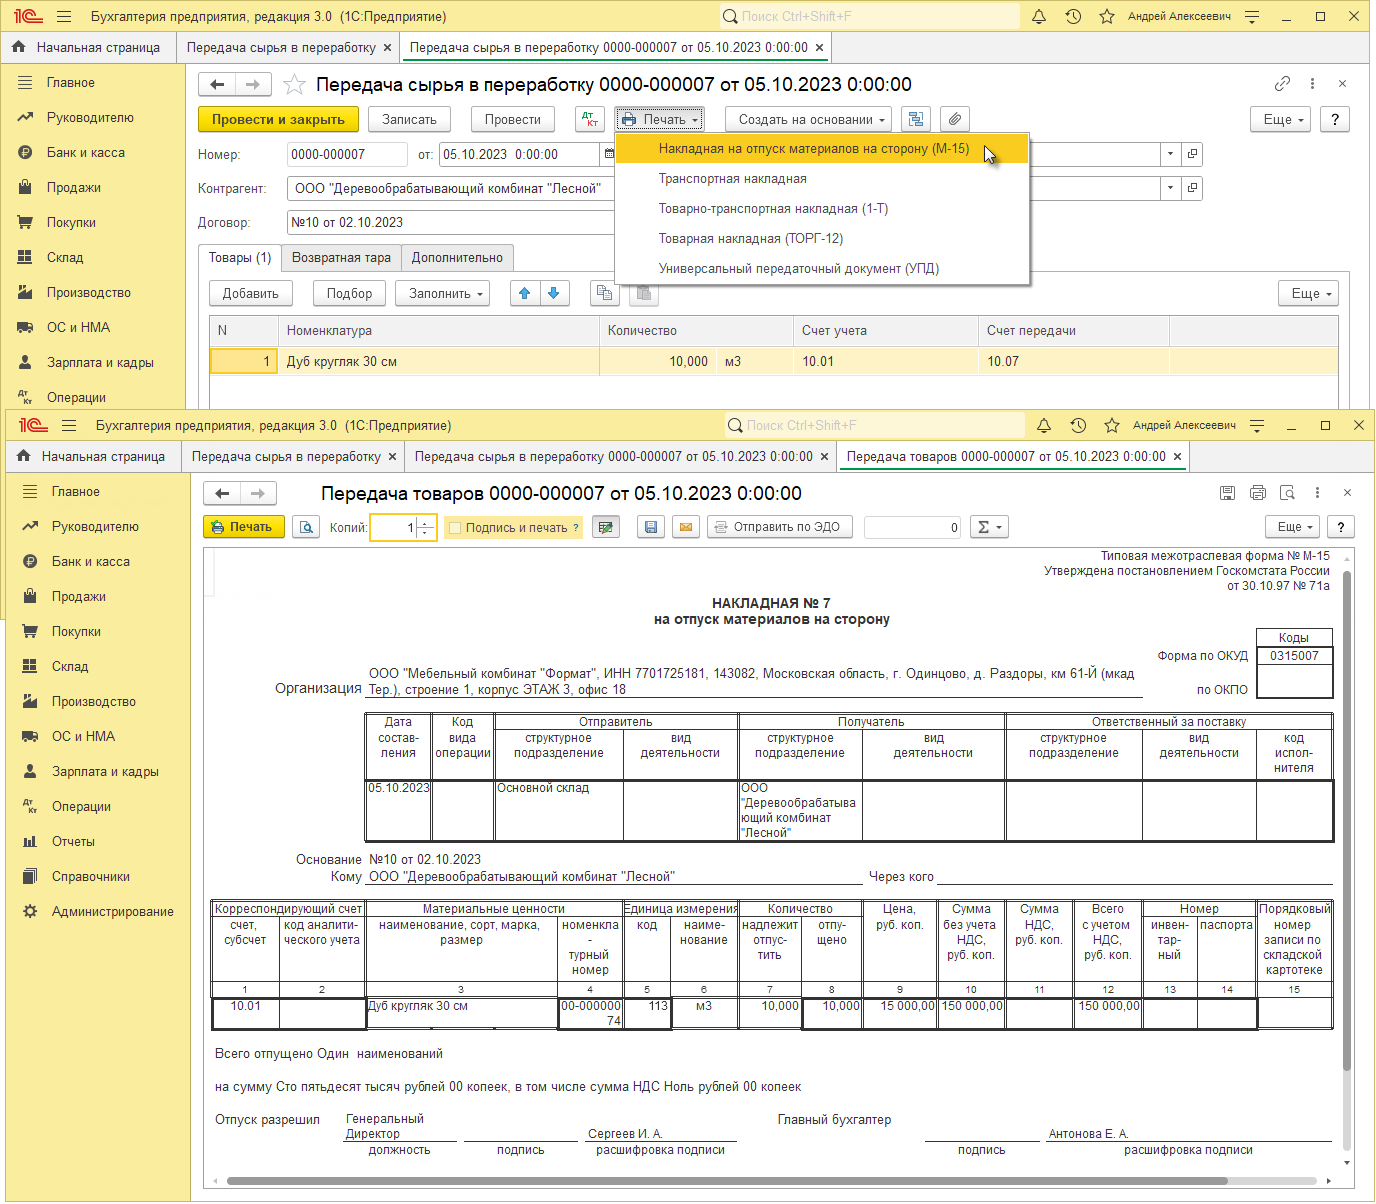Image resolution: width=1376 pixels, height=1204 pixels.
Task: Toggle edit mode icon in print form
Action: (x=605, y=527)
